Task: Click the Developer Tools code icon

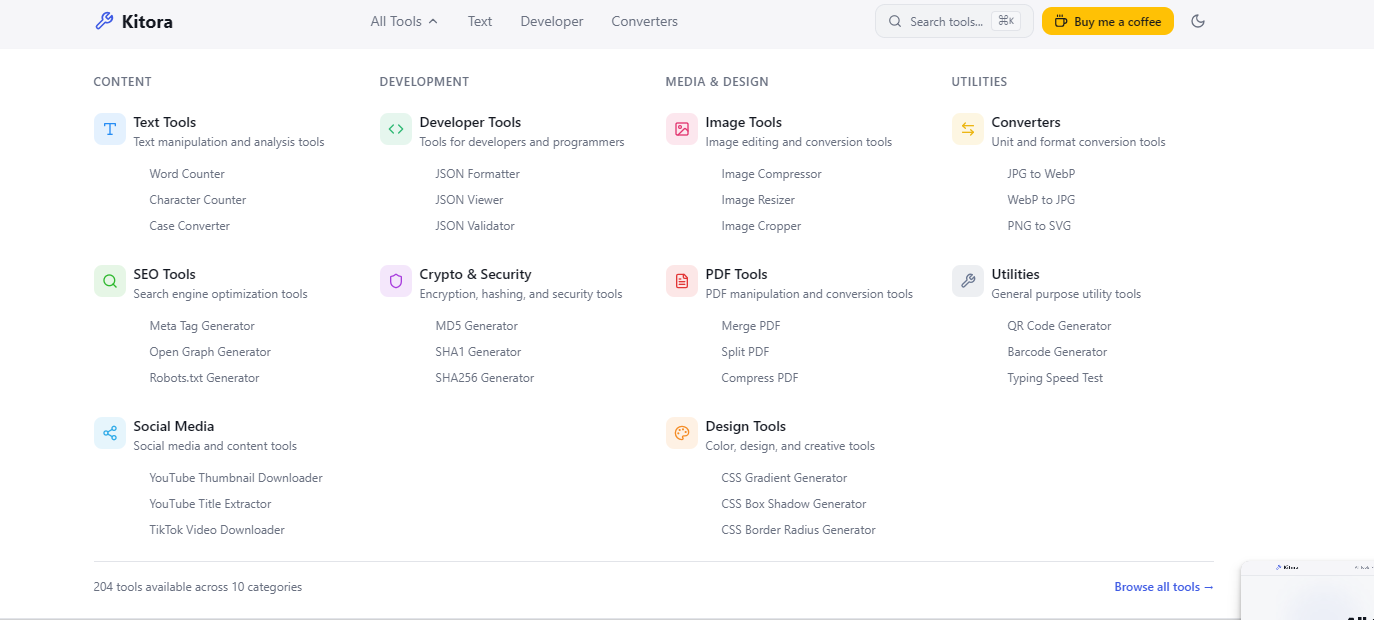Action: [396, 129]
